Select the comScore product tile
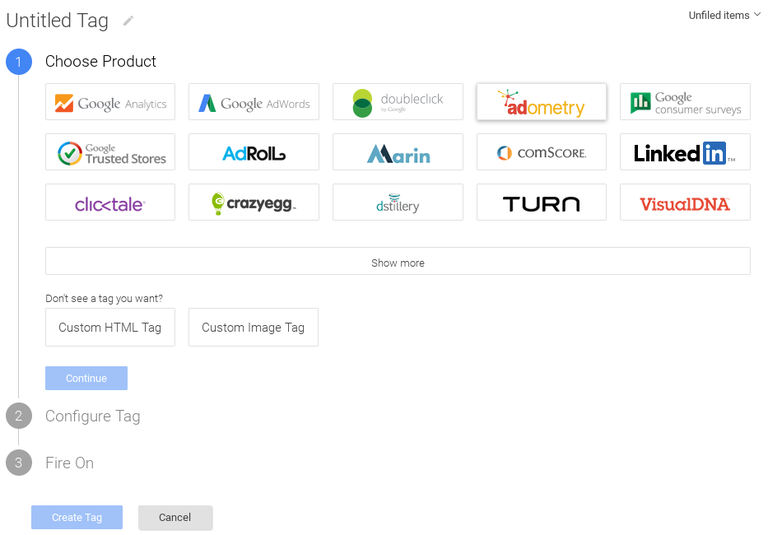This screenshot has height=535, width=768. [541, 152]
